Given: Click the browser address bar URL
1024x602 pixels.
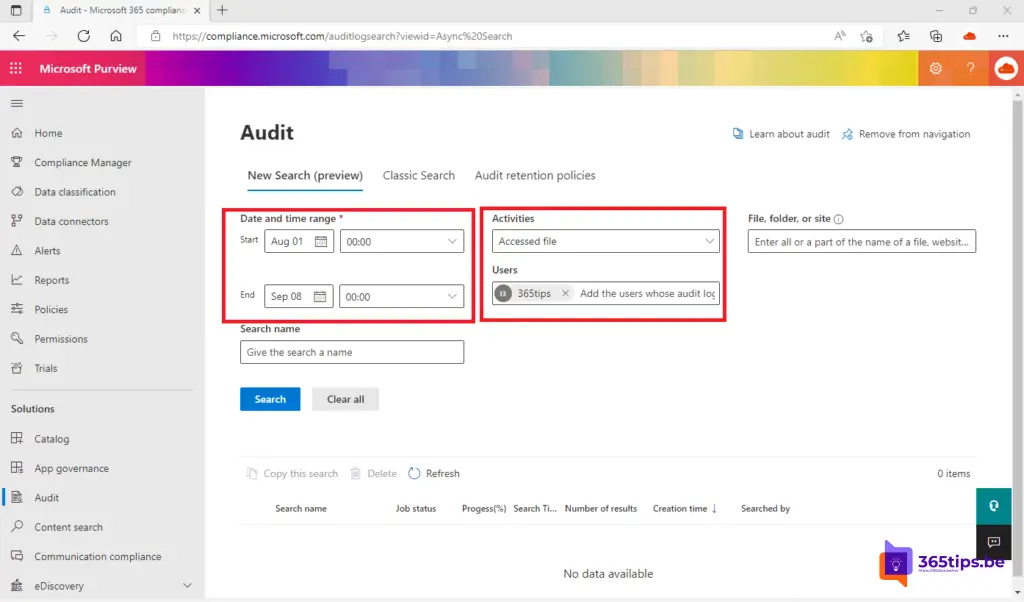Looking at the screenshot, I should tap(342, 37).
